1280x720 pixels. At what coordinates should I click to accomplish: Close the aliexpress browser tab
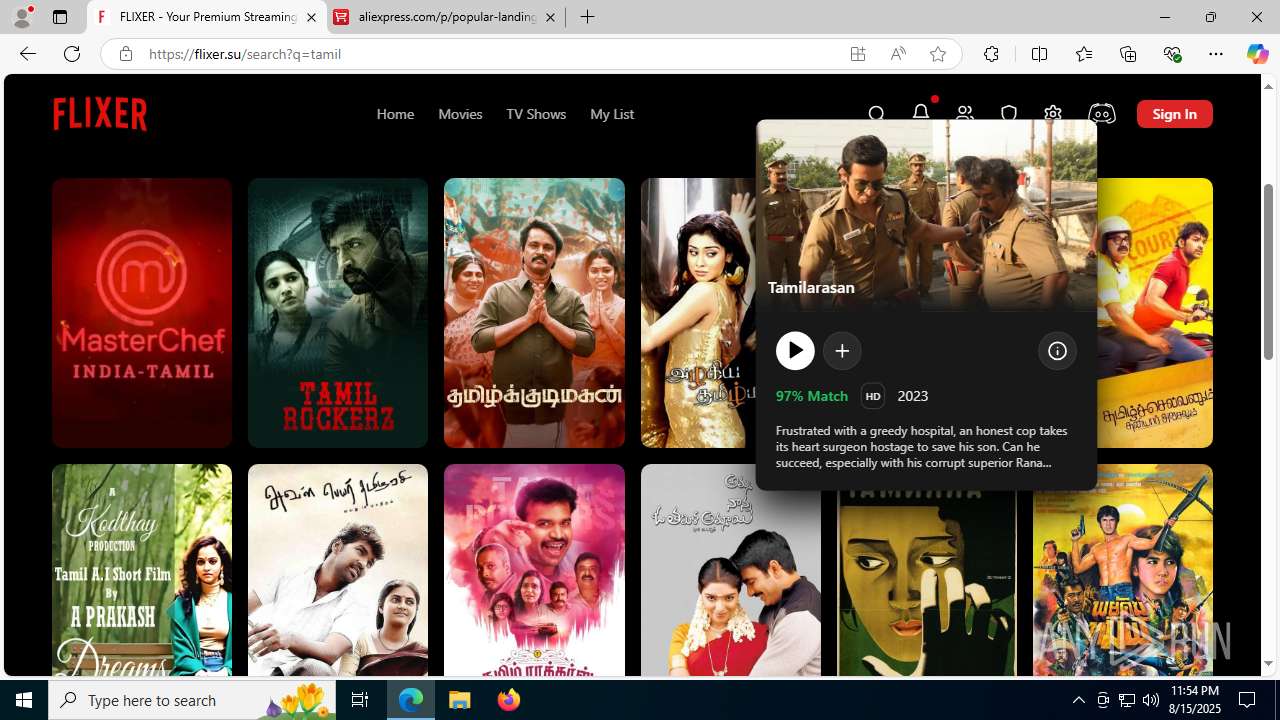[550, 18]
